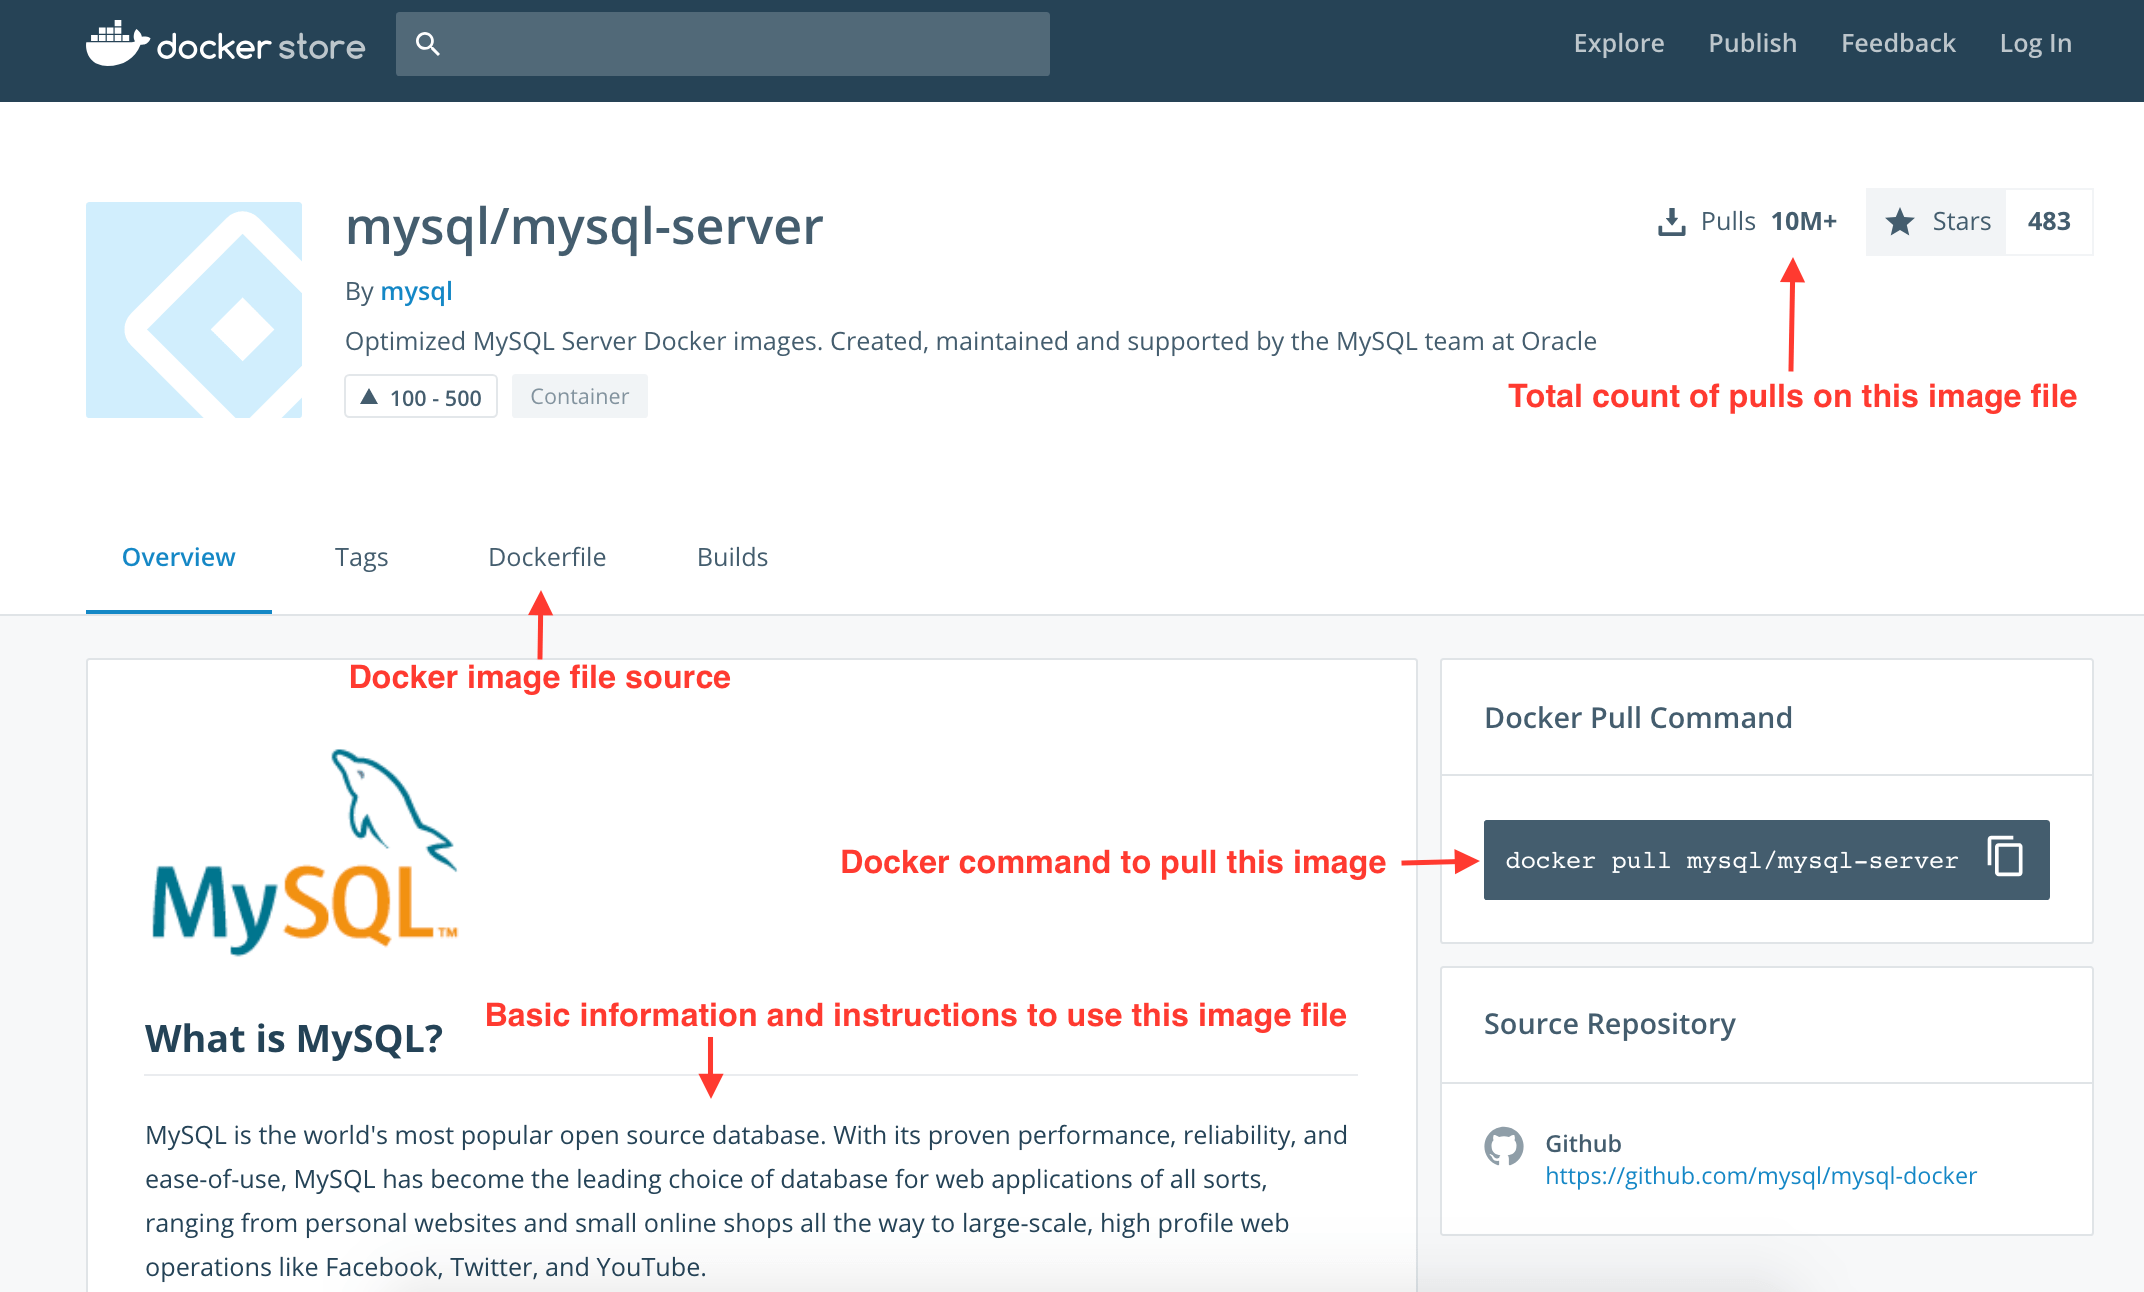This screenshot has width=2144, height=1292.
Task: Click the 10M+ pulls count
Action: pos(1804,221)
